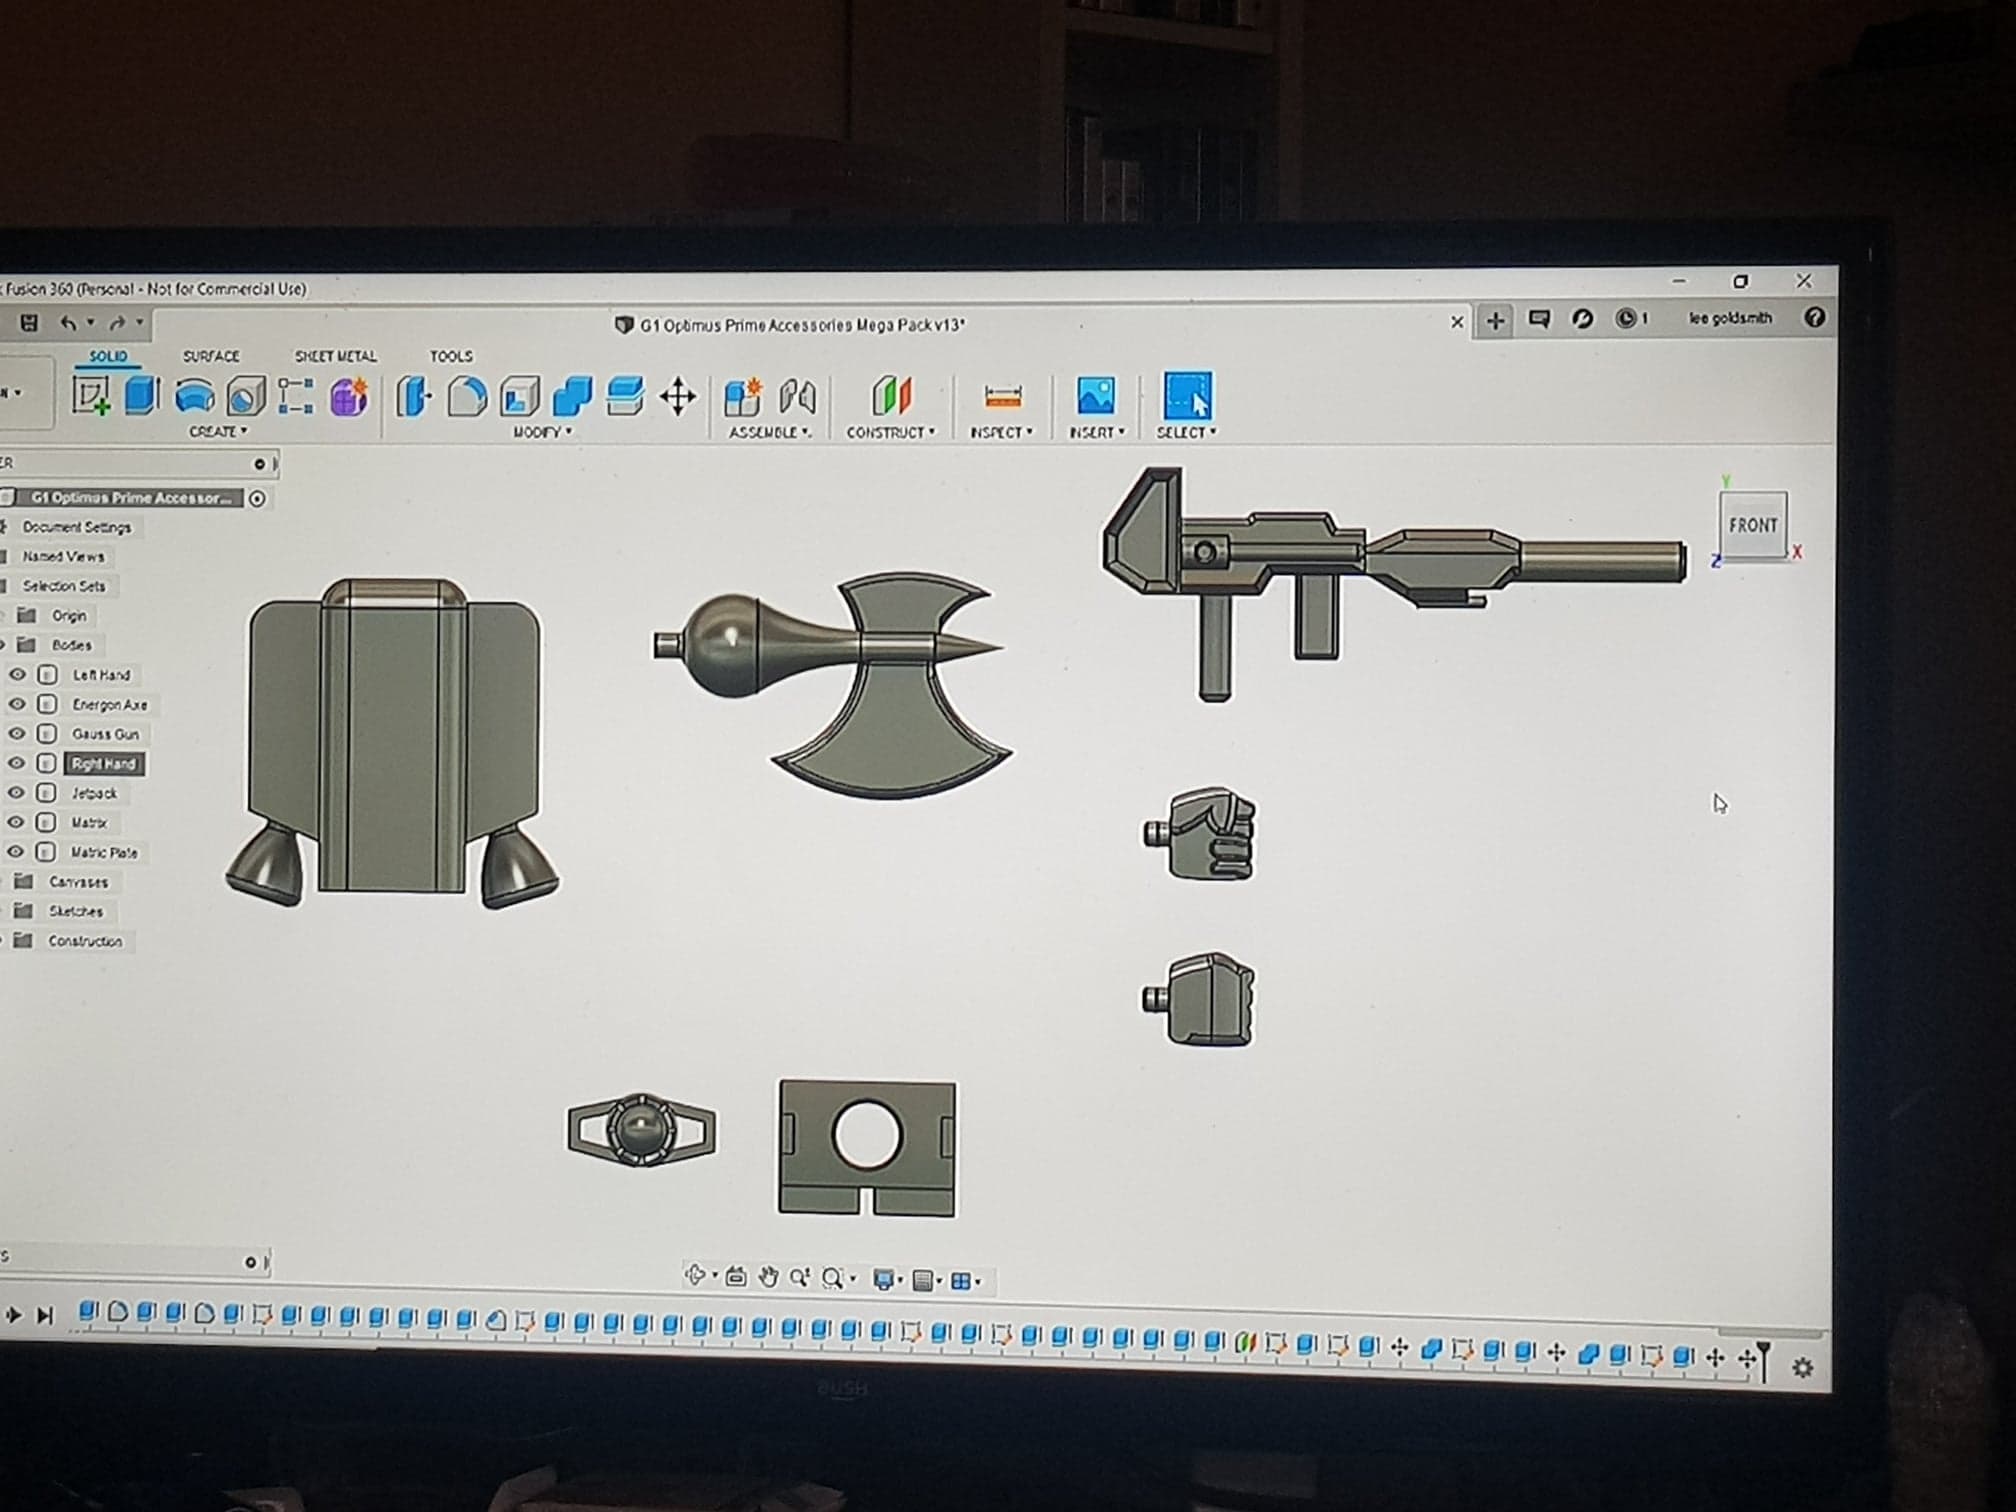Undo the last action

(x=68, y=322)
